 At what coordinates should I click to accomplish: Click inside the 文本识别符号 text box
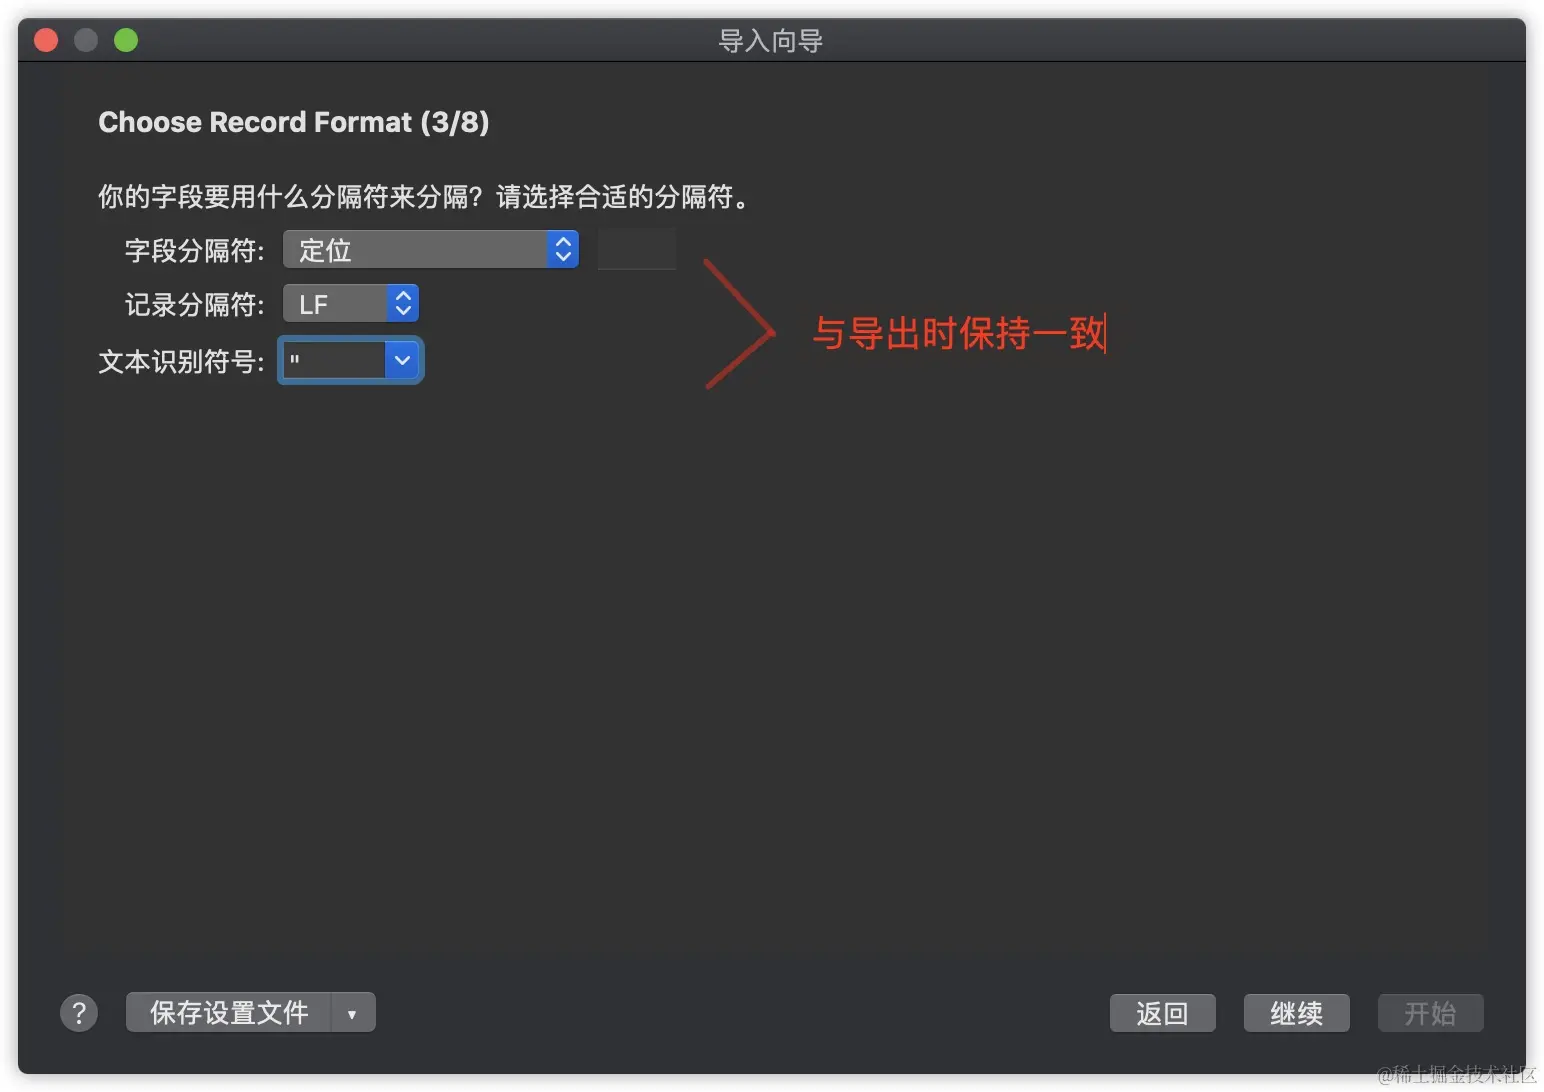coord(333,360)
